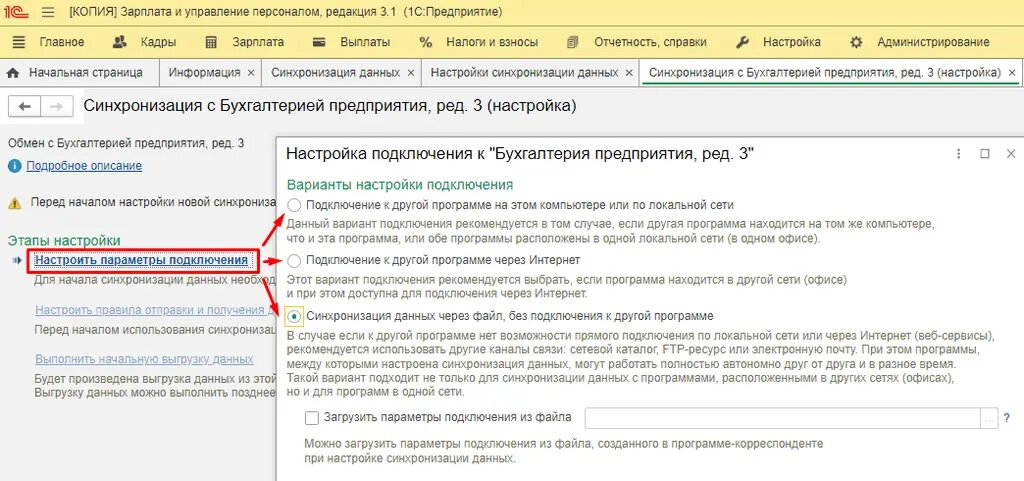Click the text Обмен с Бухгалтерией предприятия, ред. 3
Screen dimensions: 1024x481
[x=126, y=143]
